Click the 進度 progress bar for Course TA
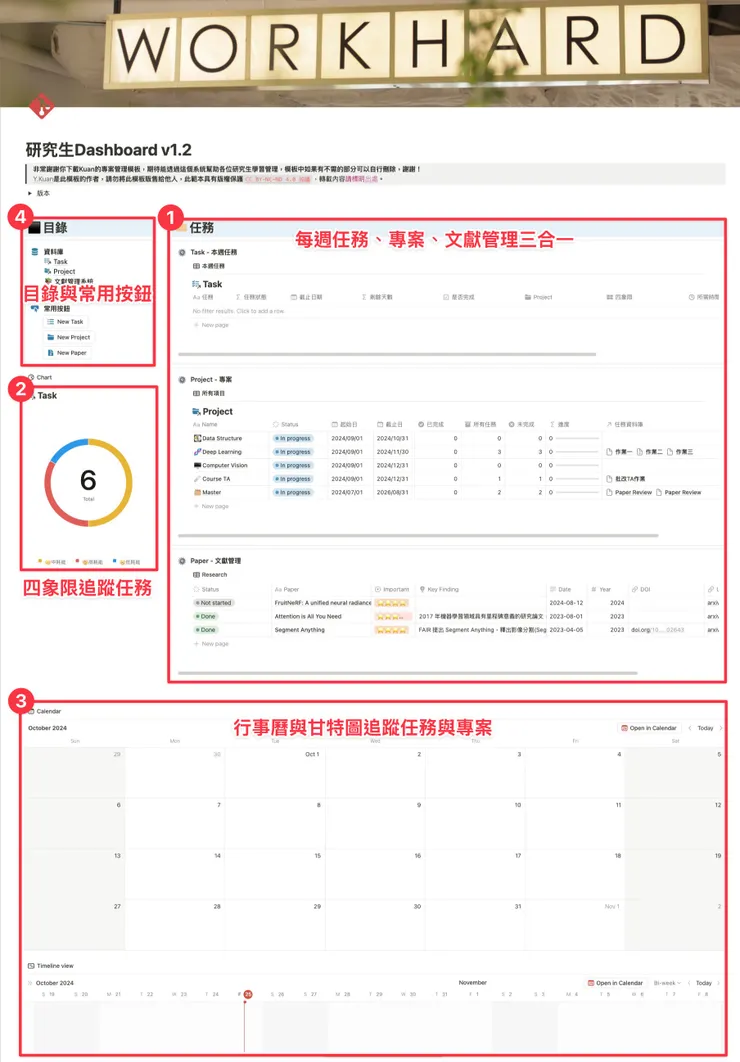The image size is (740, 1062). (578, 480)
